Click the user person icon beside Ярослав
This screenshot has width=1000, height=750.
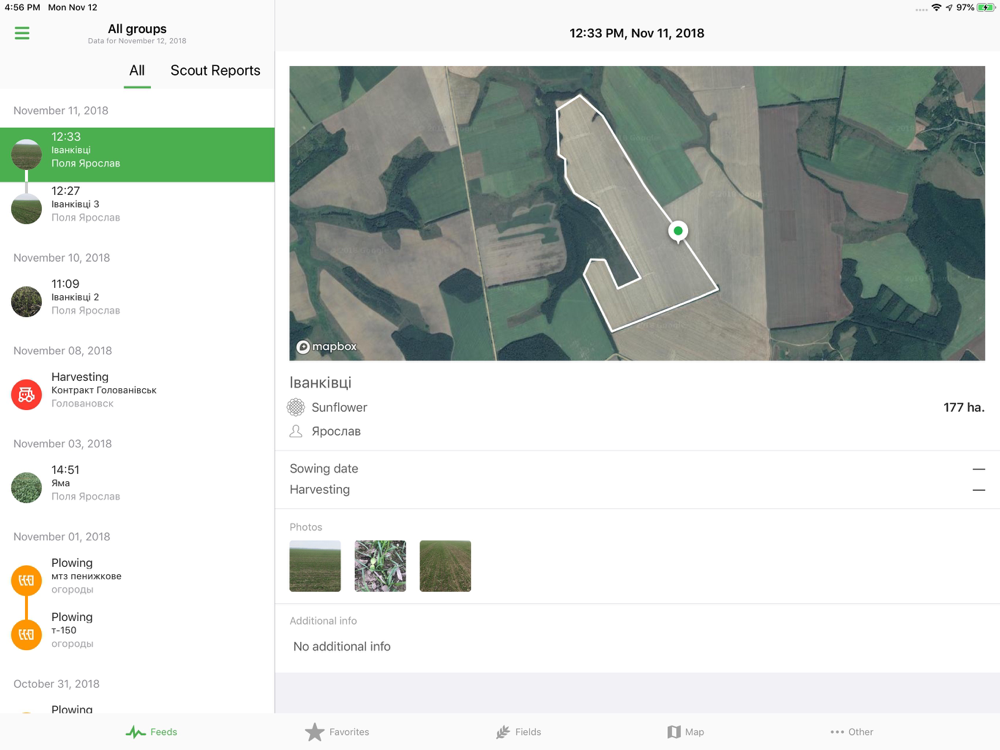[x=296, y=431]
